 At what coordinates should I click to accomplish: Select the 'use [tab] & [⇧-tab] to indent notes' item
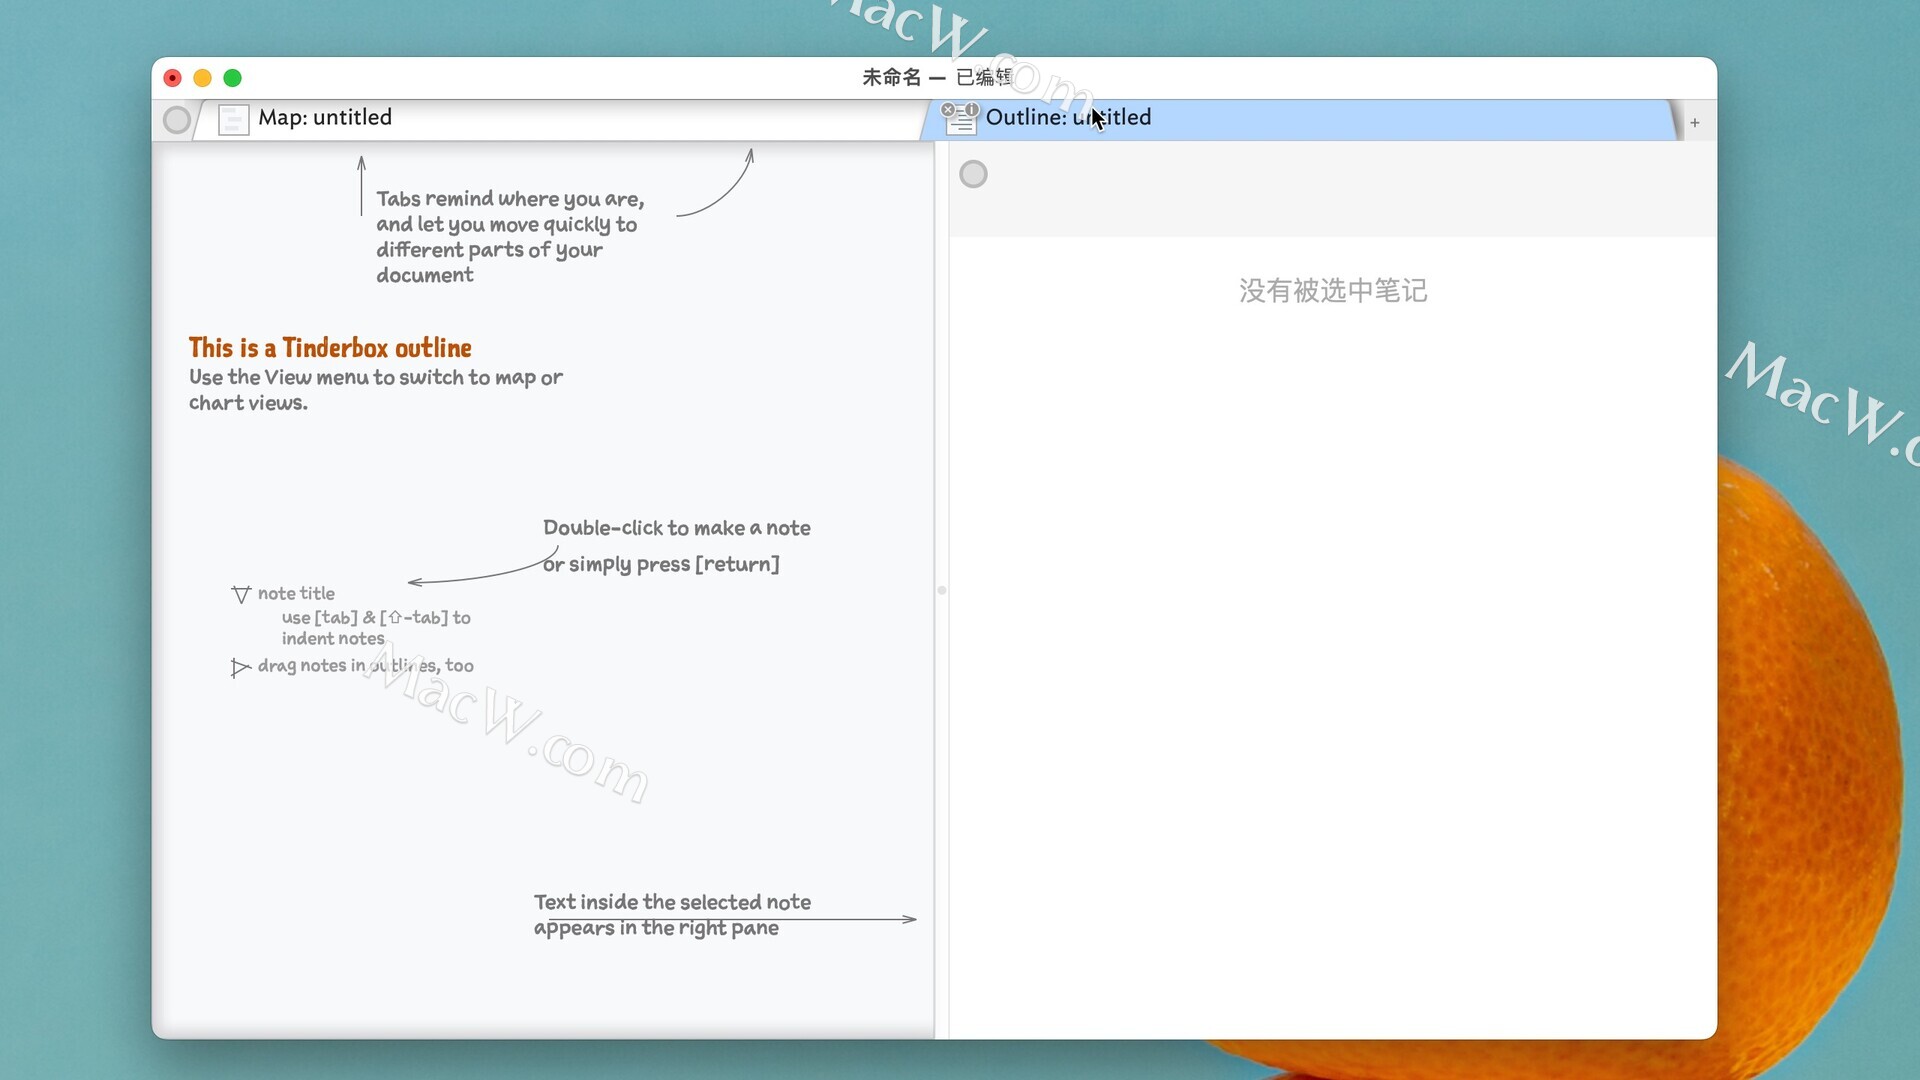click(x=376, y=628)
